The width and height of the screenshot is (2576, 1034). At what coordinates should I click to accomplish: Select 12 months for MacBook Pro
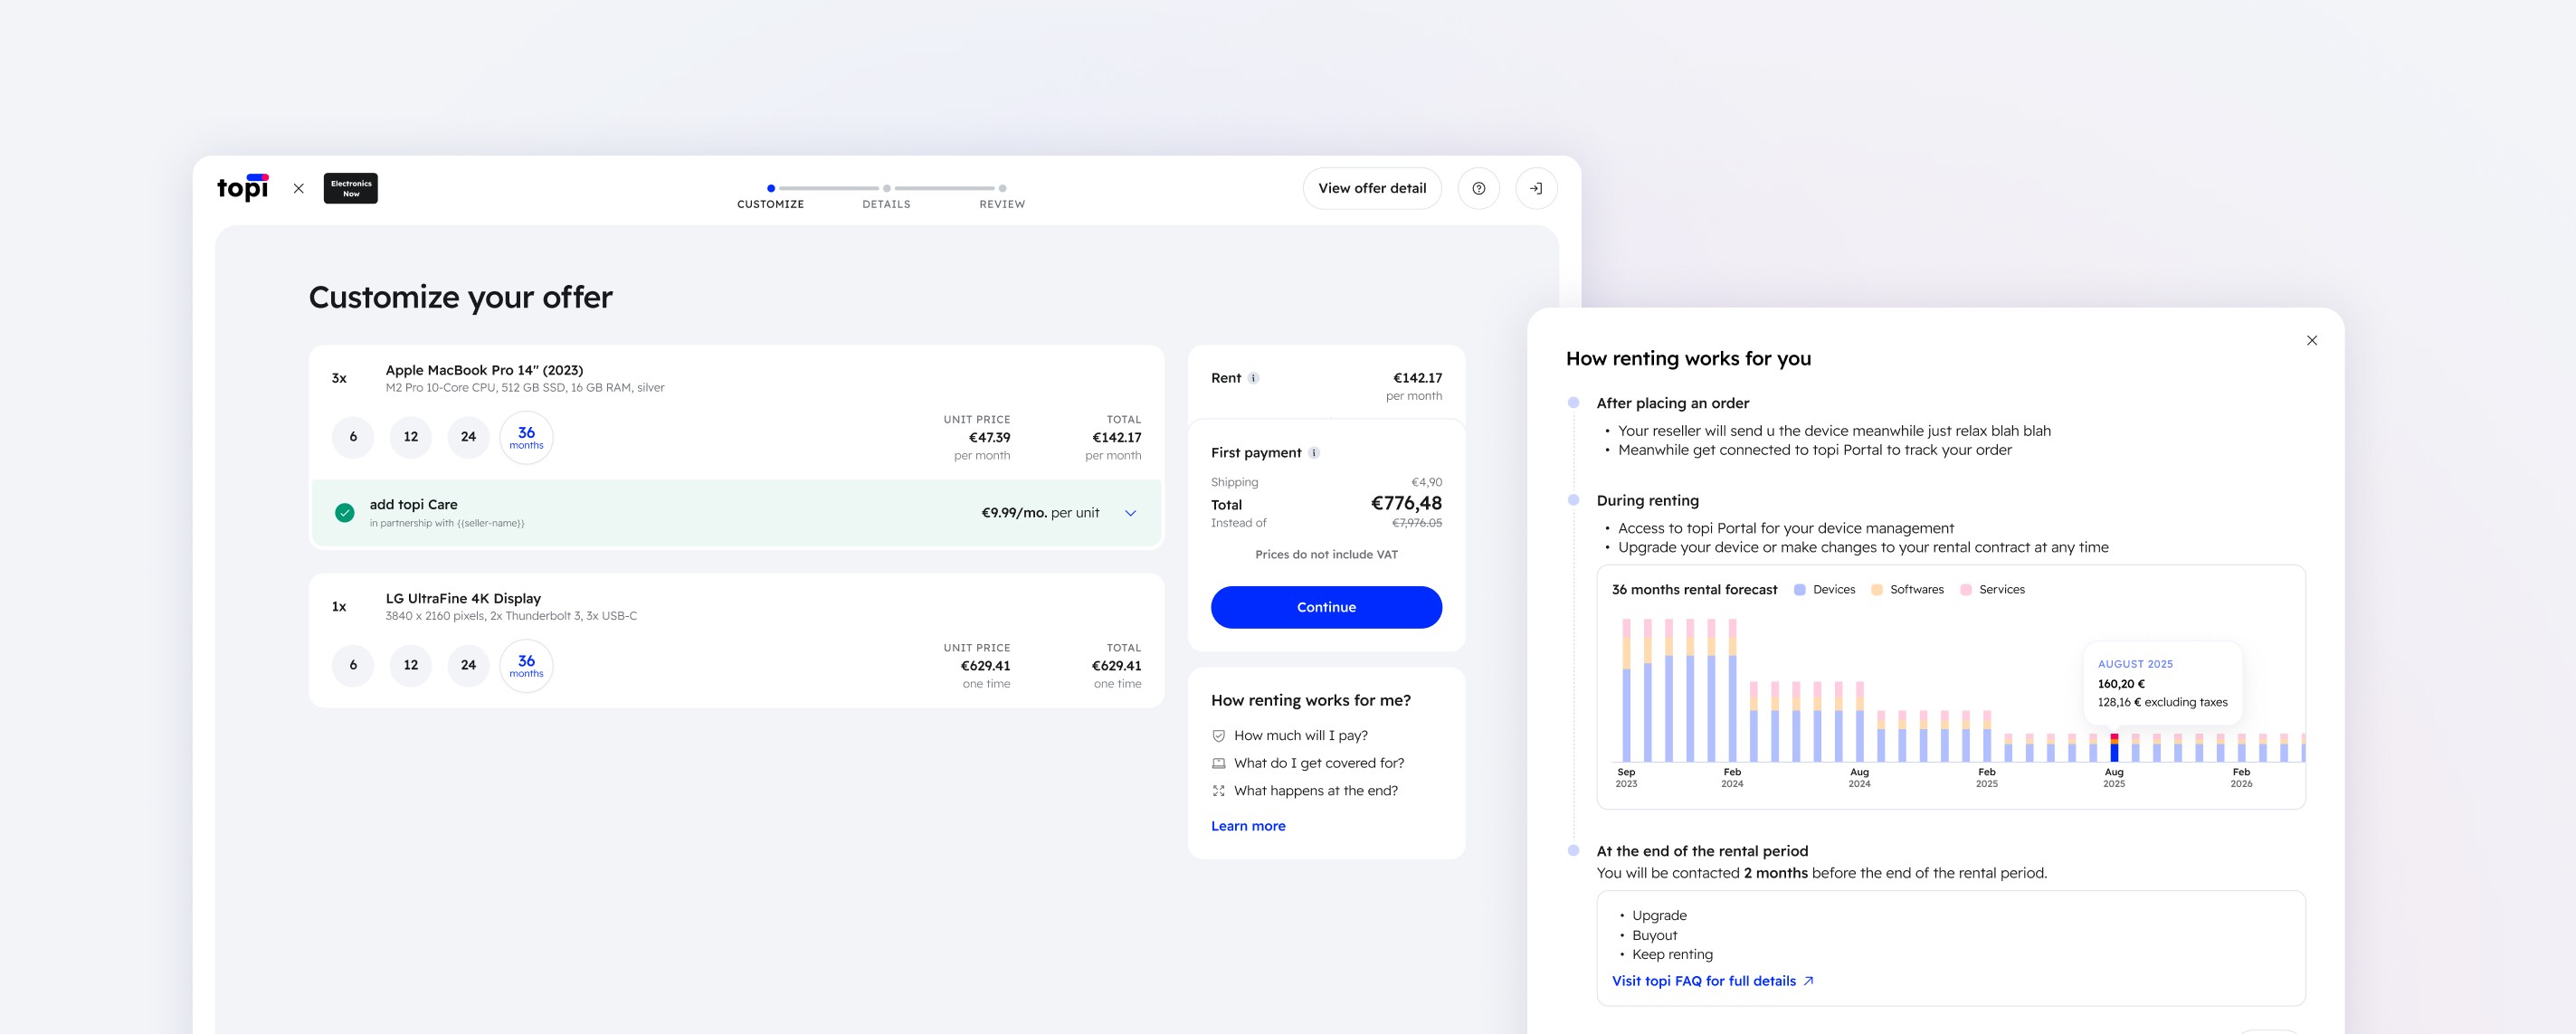(411, 437)
